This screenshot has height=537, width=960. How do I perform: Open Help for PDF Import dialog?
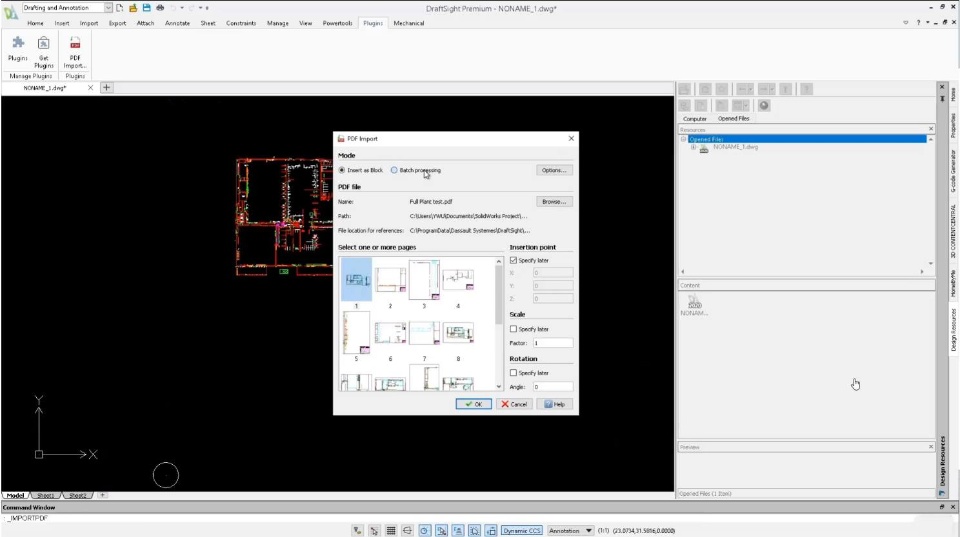click(x=555, y=404)
